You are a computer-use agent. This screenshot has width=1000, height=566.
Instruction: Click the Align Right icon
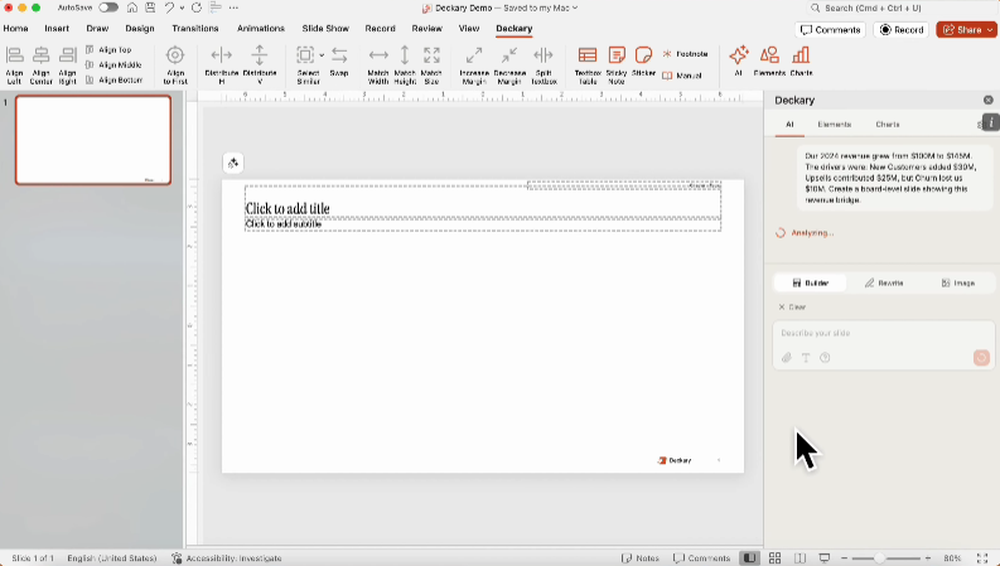click(x=68, y=64)
